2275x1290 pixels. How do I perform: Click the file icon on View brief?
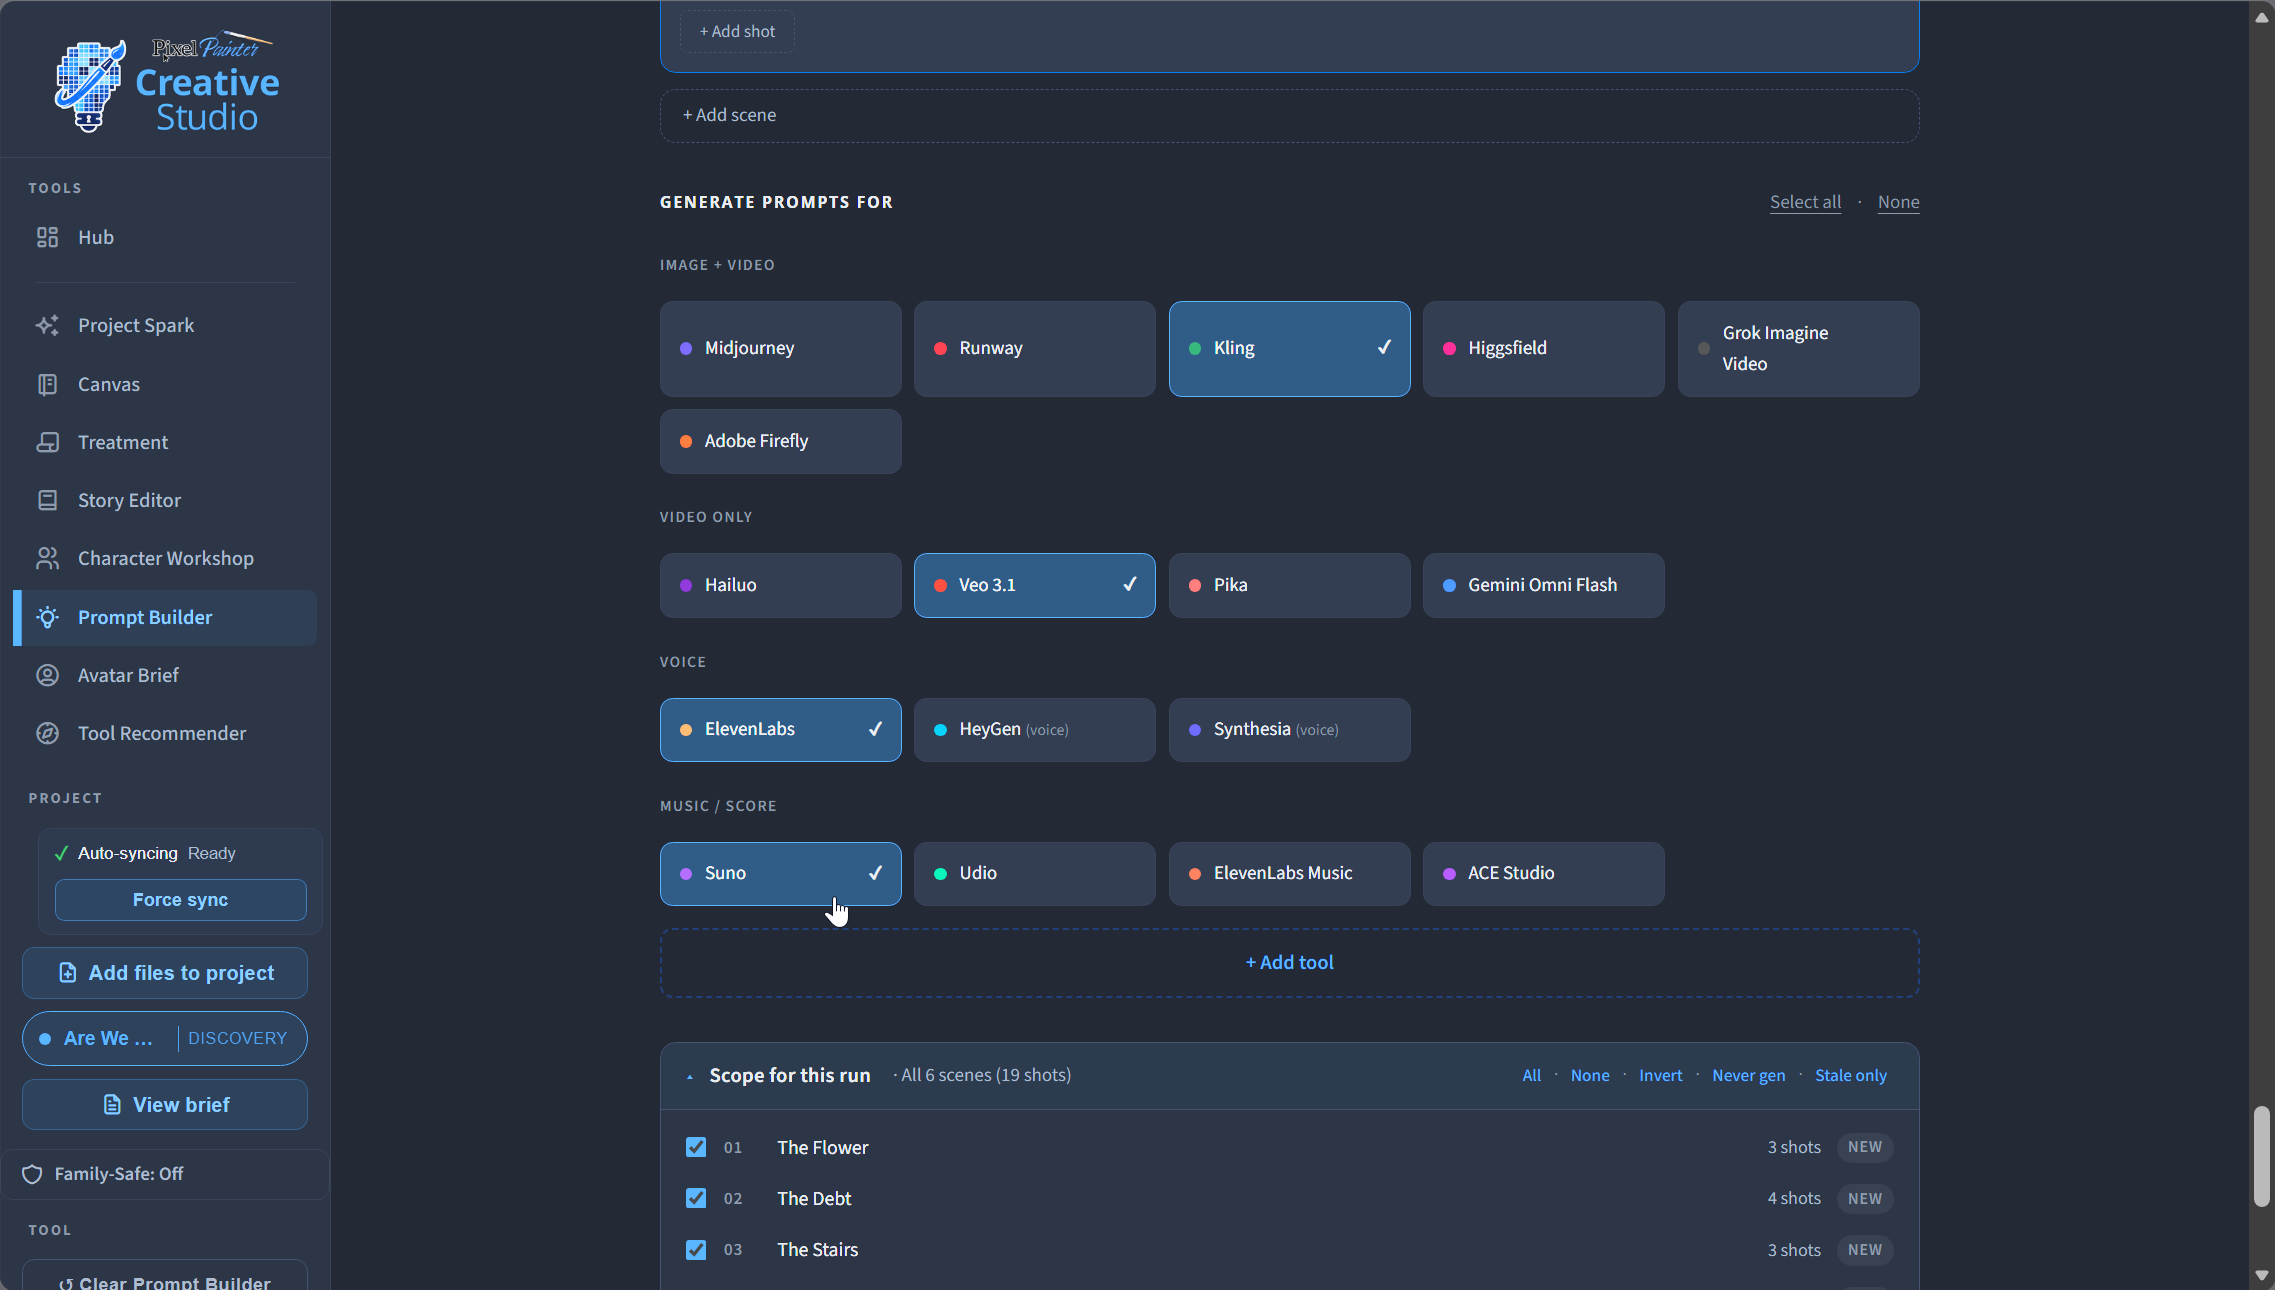click(112, 1105)
